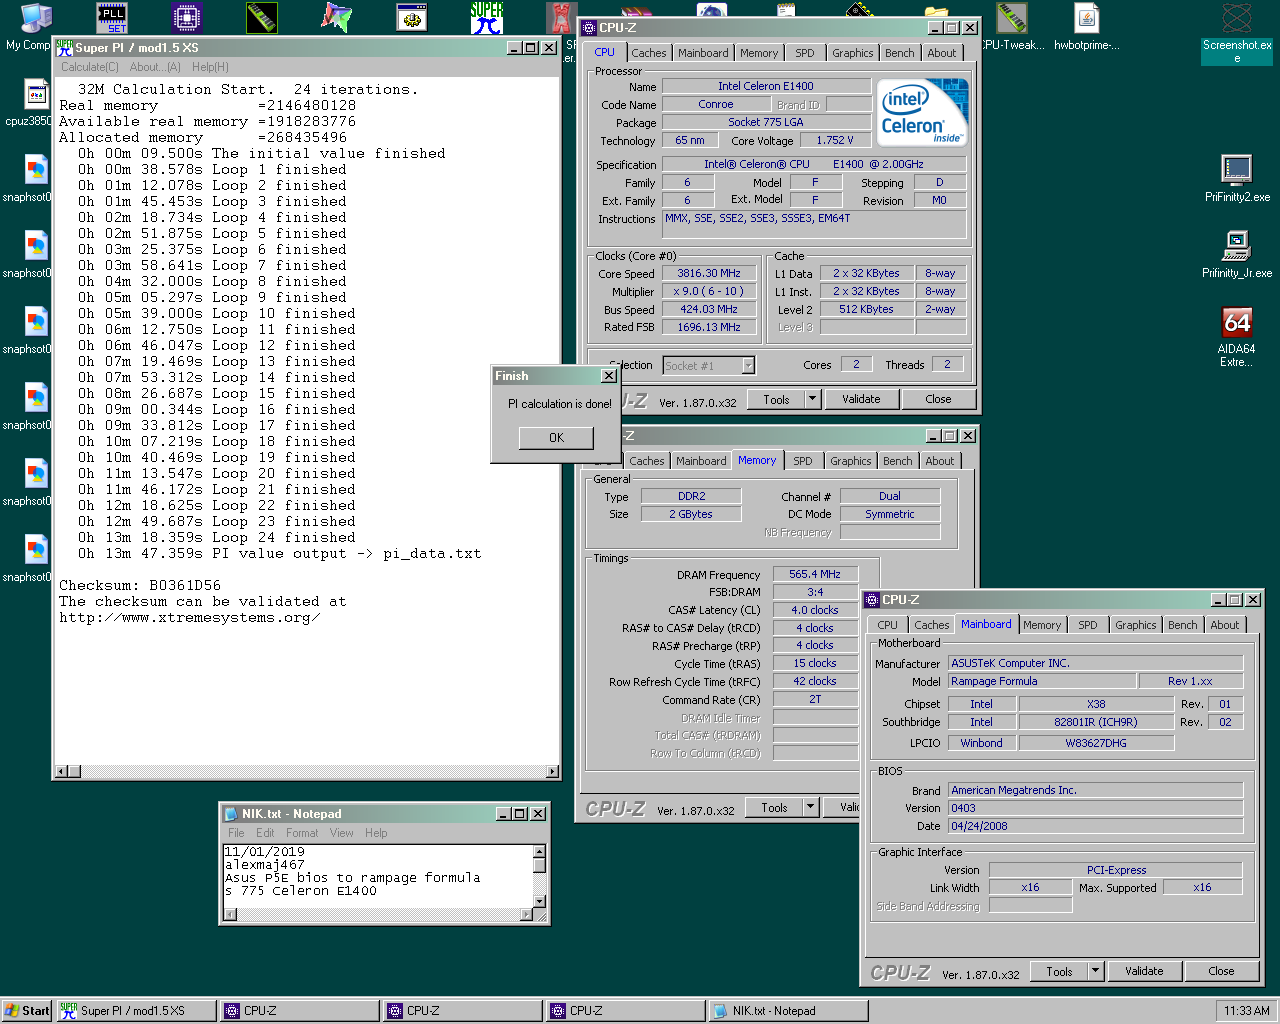This screenshot has width=1280, height=1024.
Task: Switch to Super PI from the taskbar
Action: 137,1011
